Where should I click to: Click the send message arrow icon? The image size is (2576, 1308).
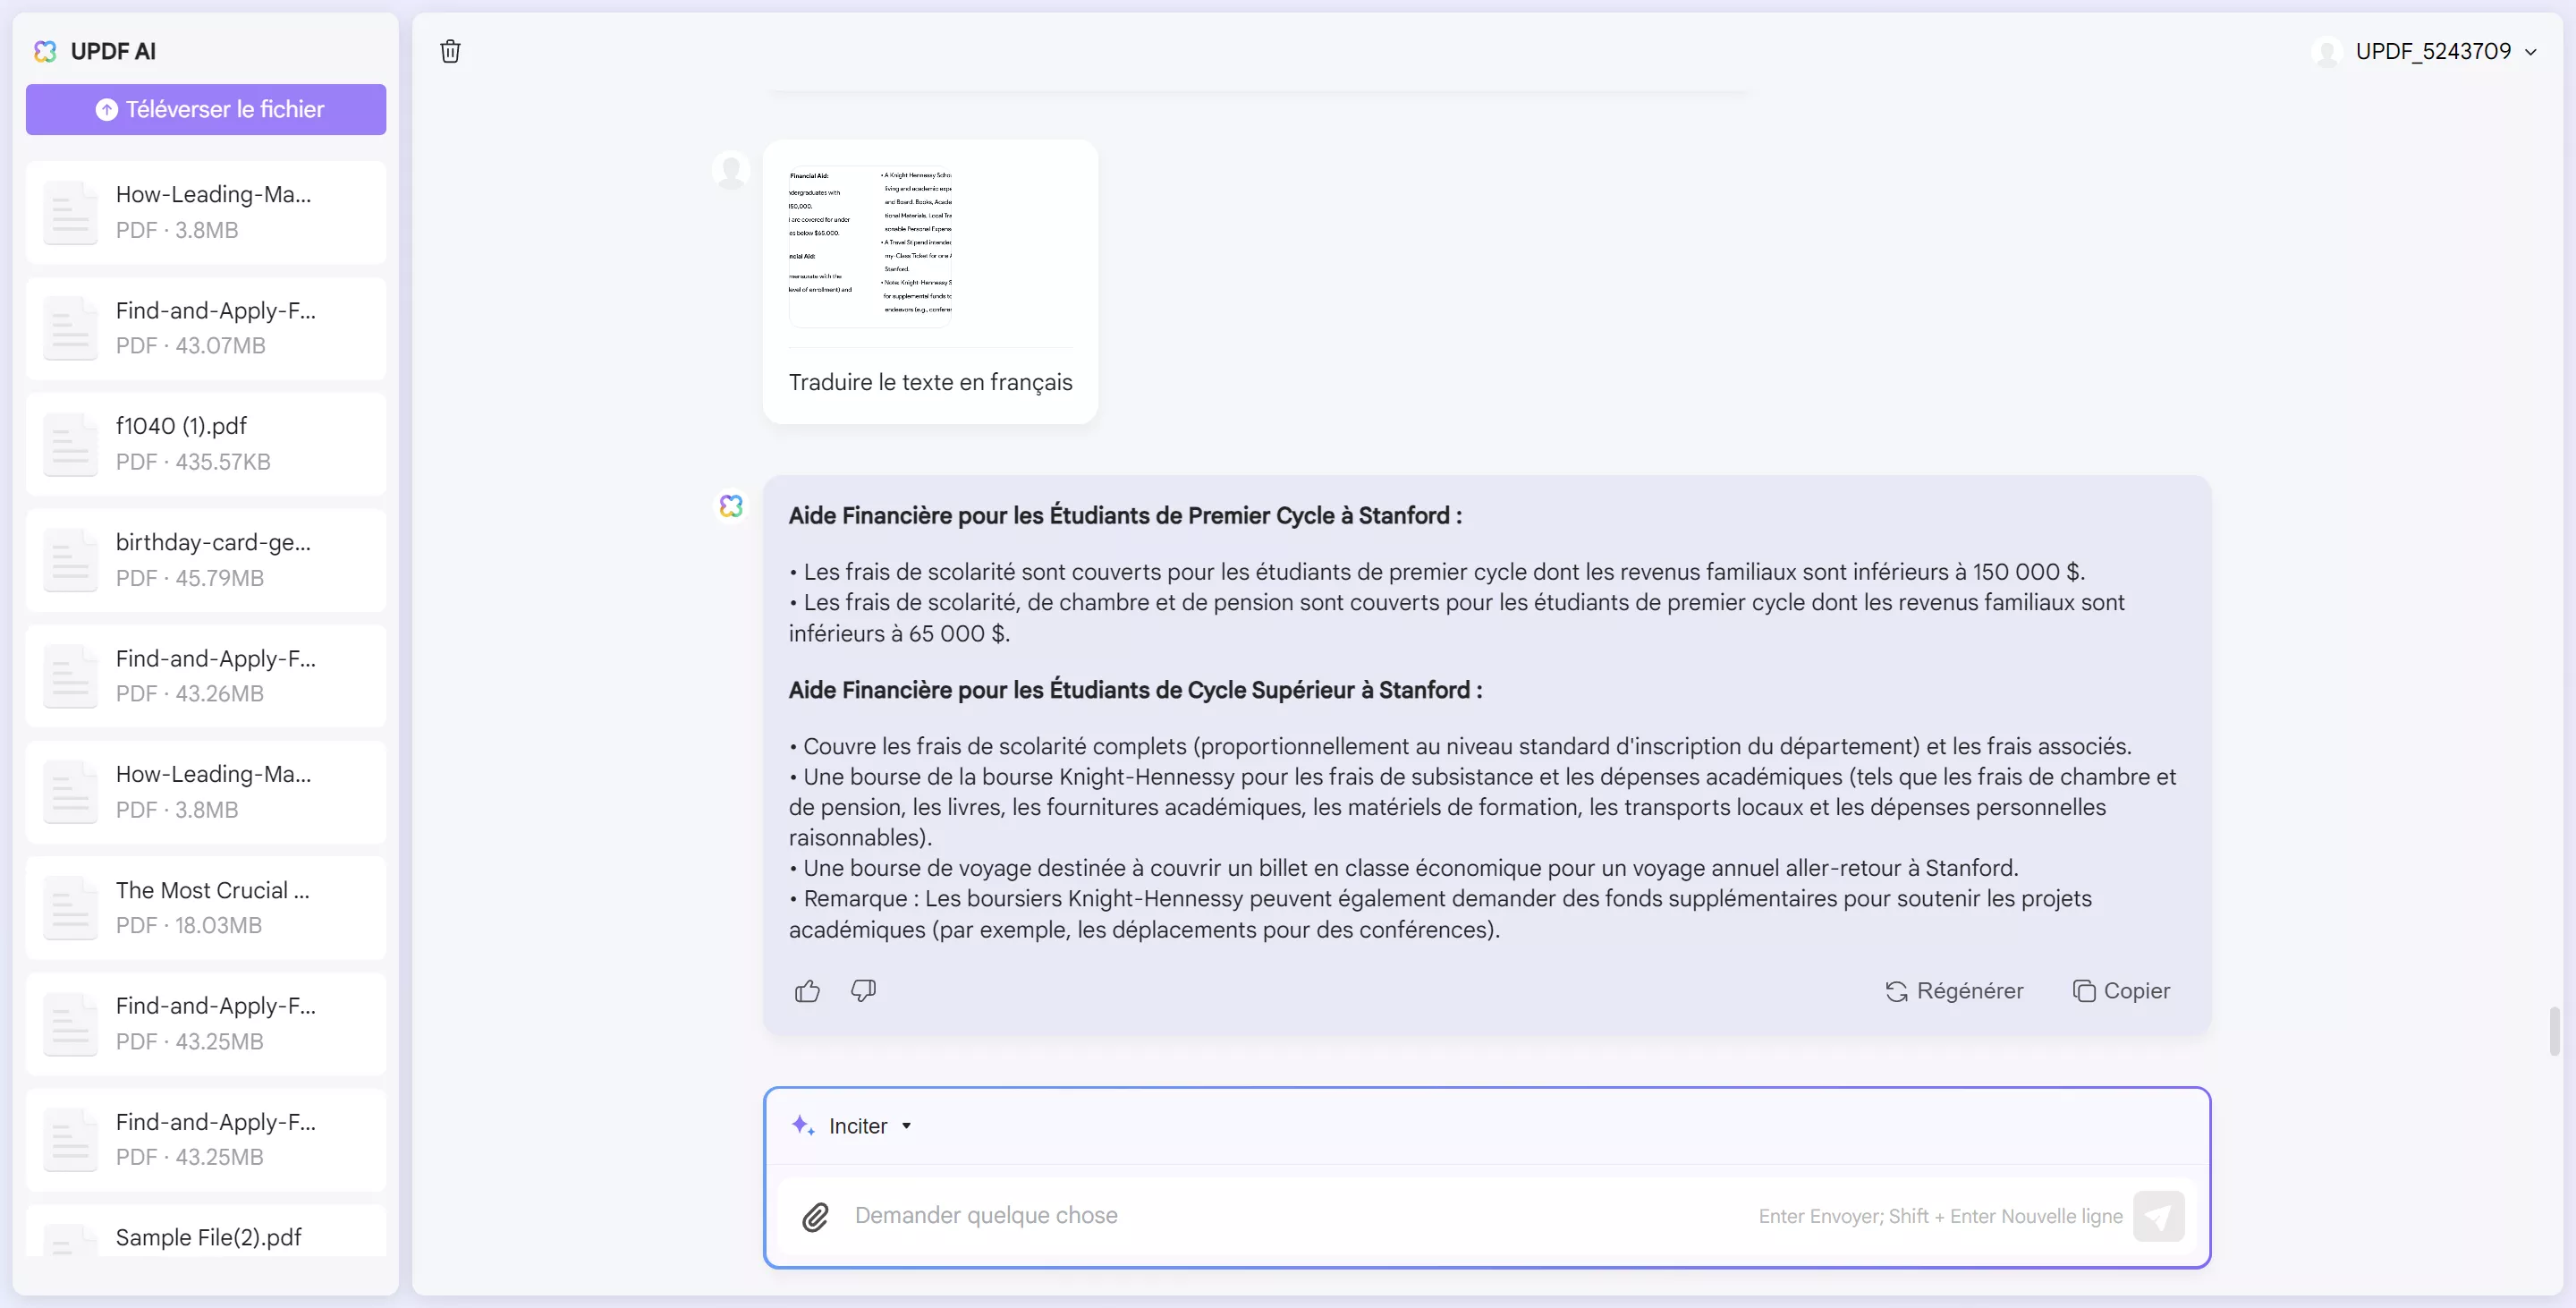[2158, 1216]
